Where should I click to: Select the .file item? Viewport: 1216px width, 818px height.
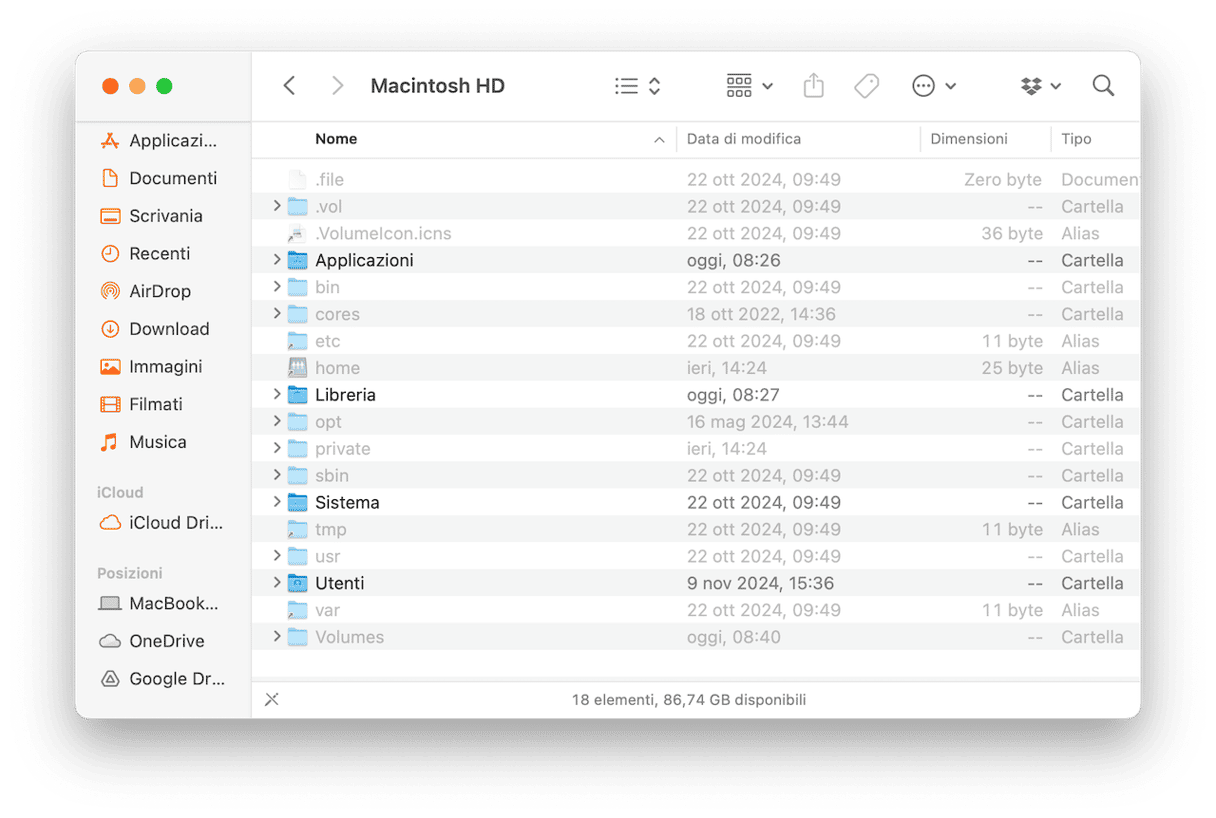point(329,180)
